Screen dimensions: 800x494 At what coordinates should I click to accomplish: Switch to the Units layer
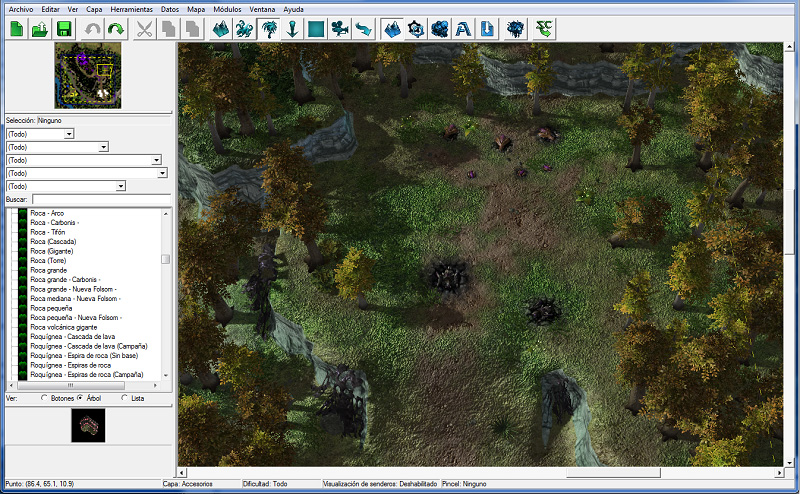click(x=244, y=29)
